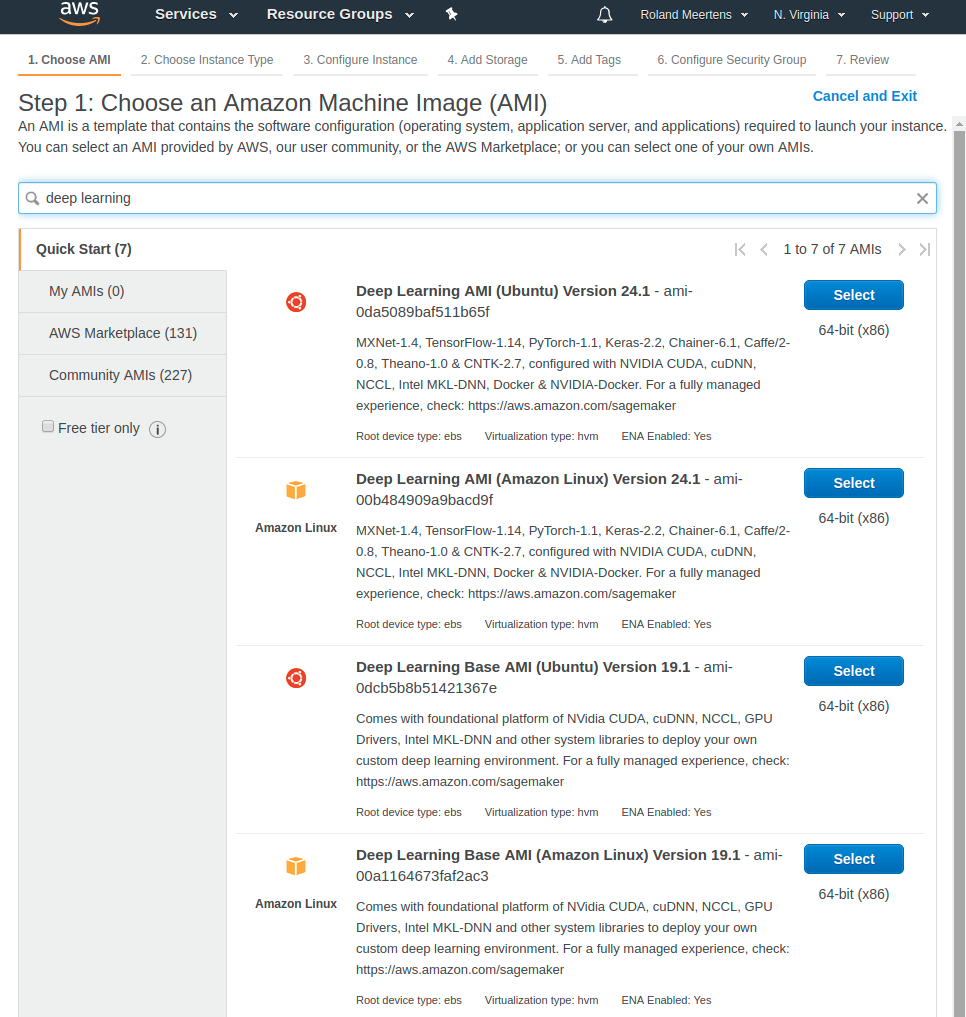This screenshot has height=1017, width=966.
Task: Show Community AMIs in the sidebar
Action: click(x=120, y=375)
